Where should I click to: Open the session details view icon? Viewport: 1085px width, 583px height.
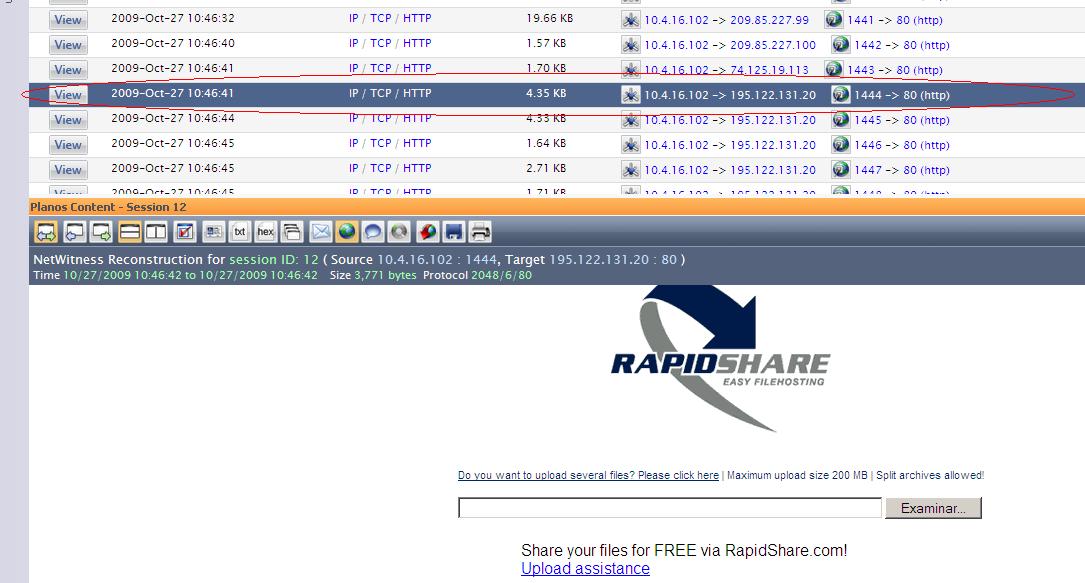(x=214, y=232)
